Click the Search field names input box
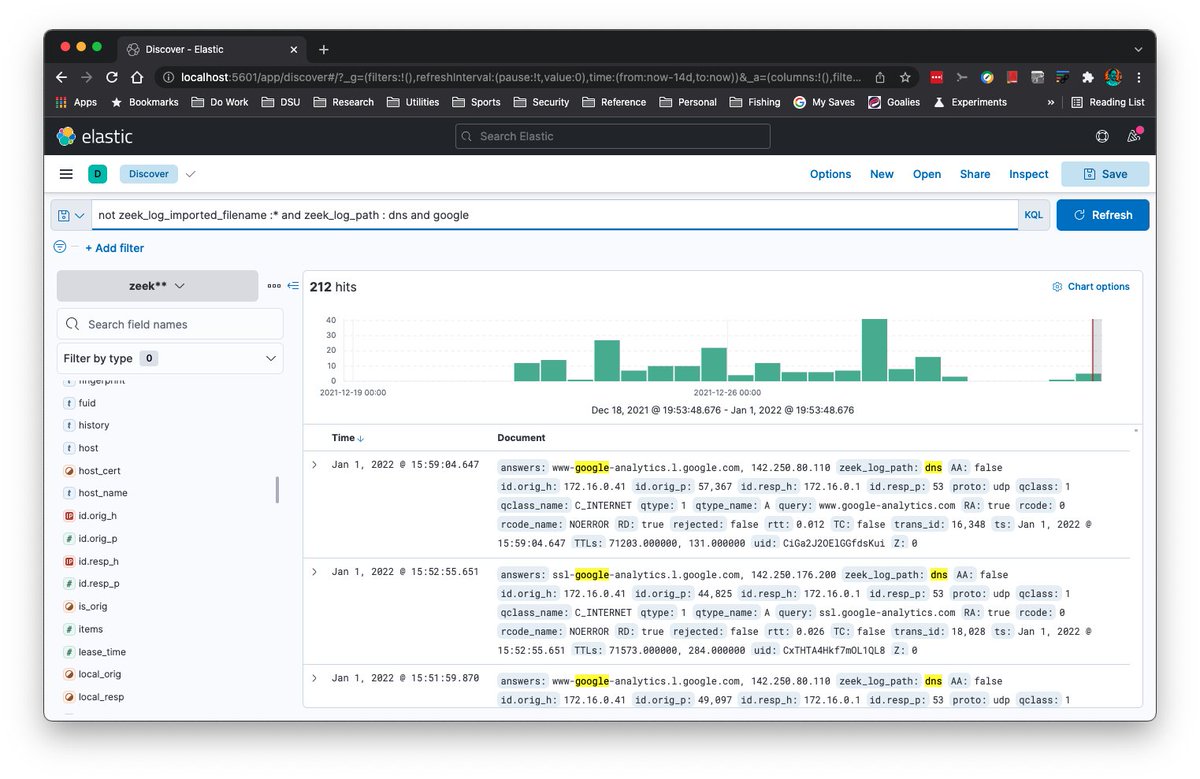 (170, 324)
